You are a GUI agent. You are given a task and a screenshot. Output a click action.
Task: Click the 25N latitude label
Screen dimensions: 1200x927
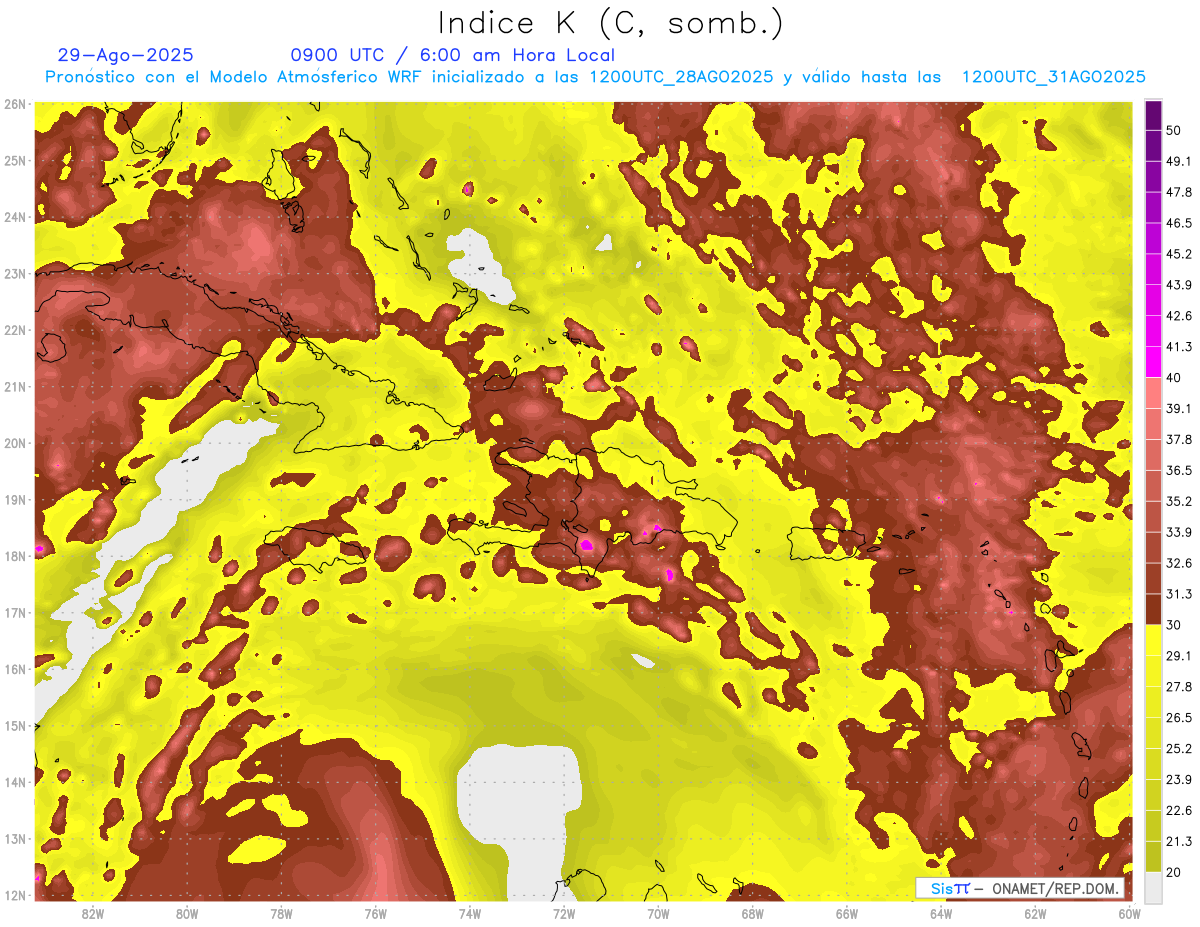(x=15, y=160)
